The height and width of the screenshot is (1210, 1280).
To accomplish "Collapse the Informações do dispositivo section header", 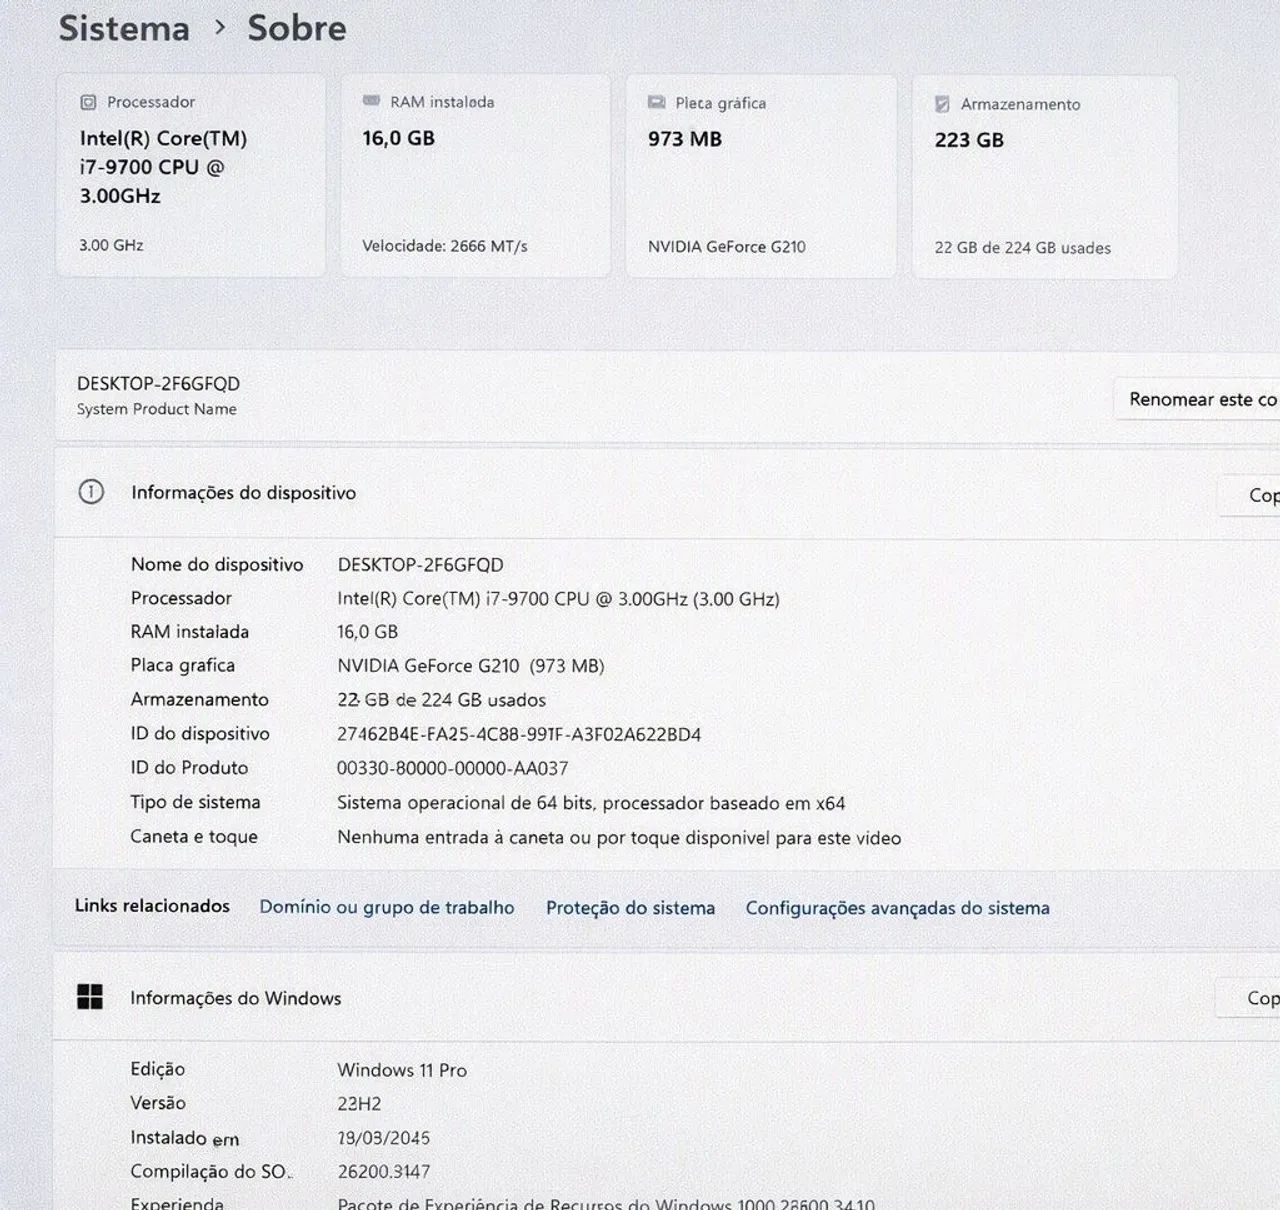I will click(x=666, y=494).
